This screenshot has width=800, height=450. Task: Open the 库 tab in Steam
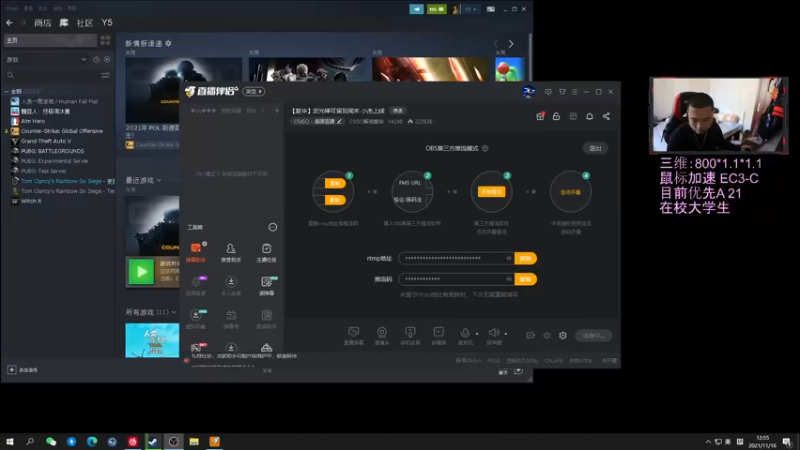[x=64, y=23]
